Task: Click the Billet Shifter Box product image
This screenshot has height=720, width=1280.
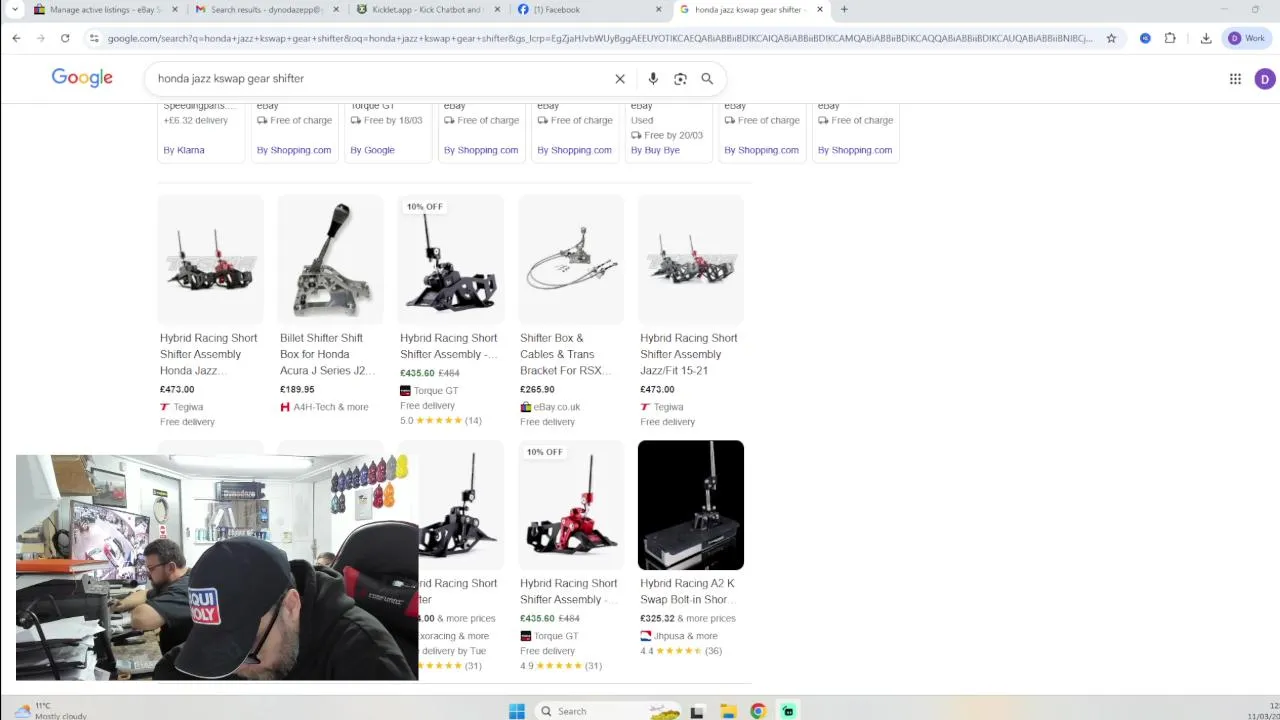Action: (330, 259)
